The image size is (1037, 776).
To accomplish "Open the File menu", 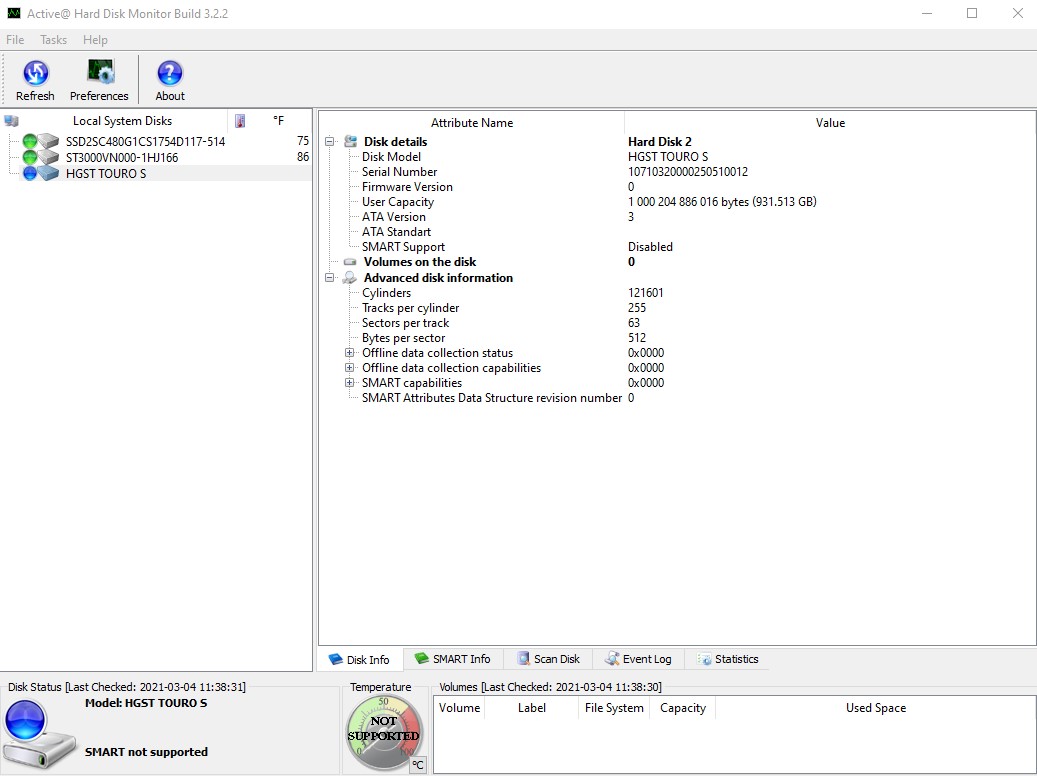I will click(x=15, y=39).
